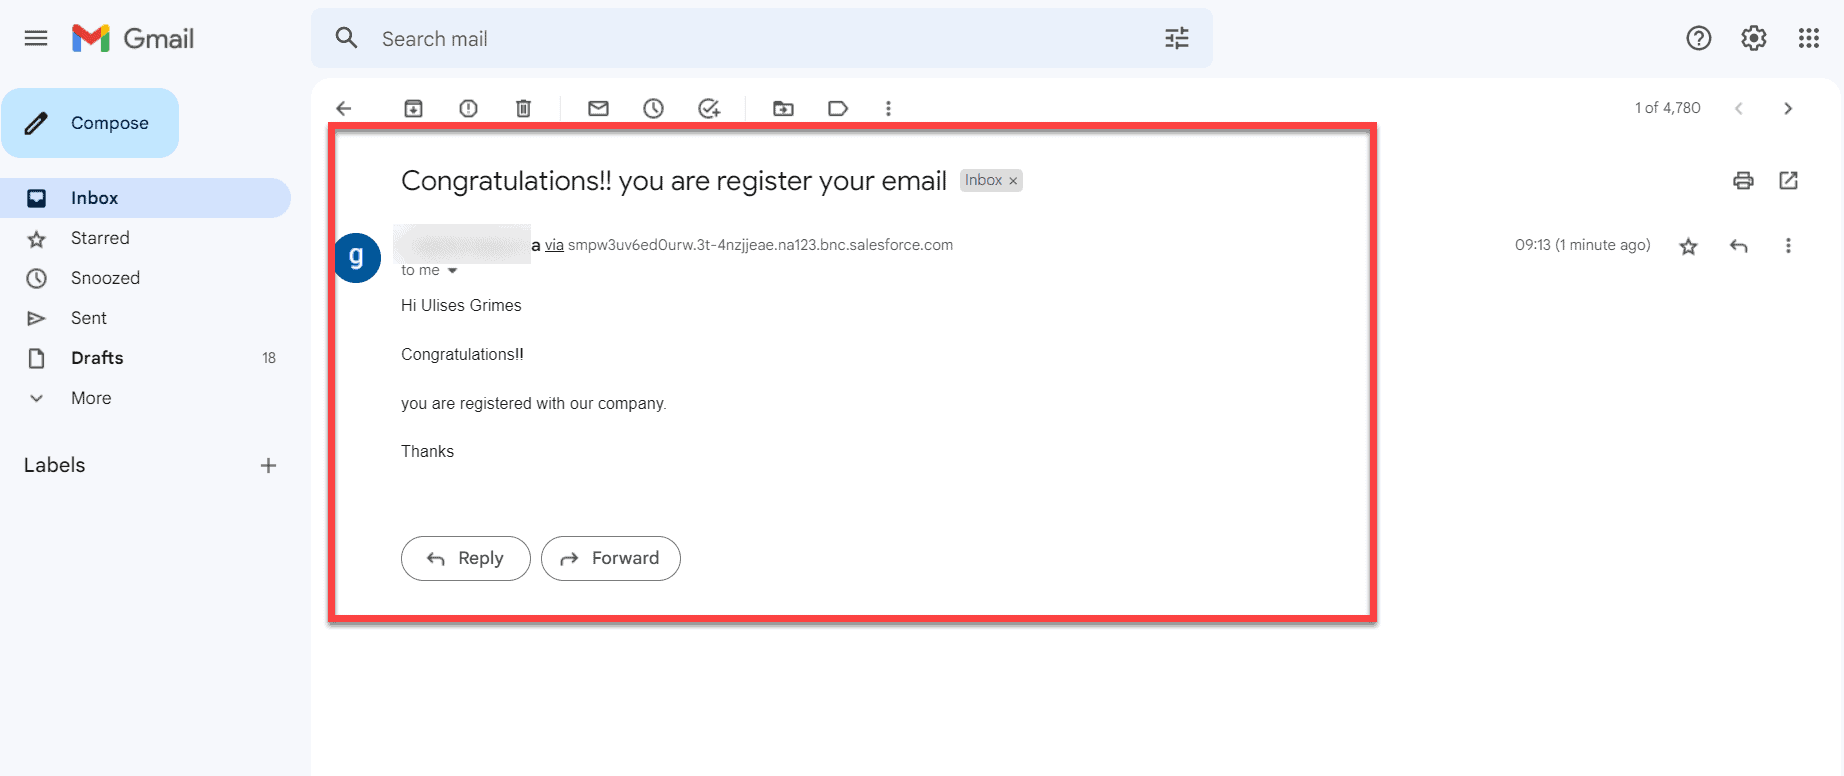1844x776 pixels.
Task: Click the Gmail logo
Action: pos(133,38)
